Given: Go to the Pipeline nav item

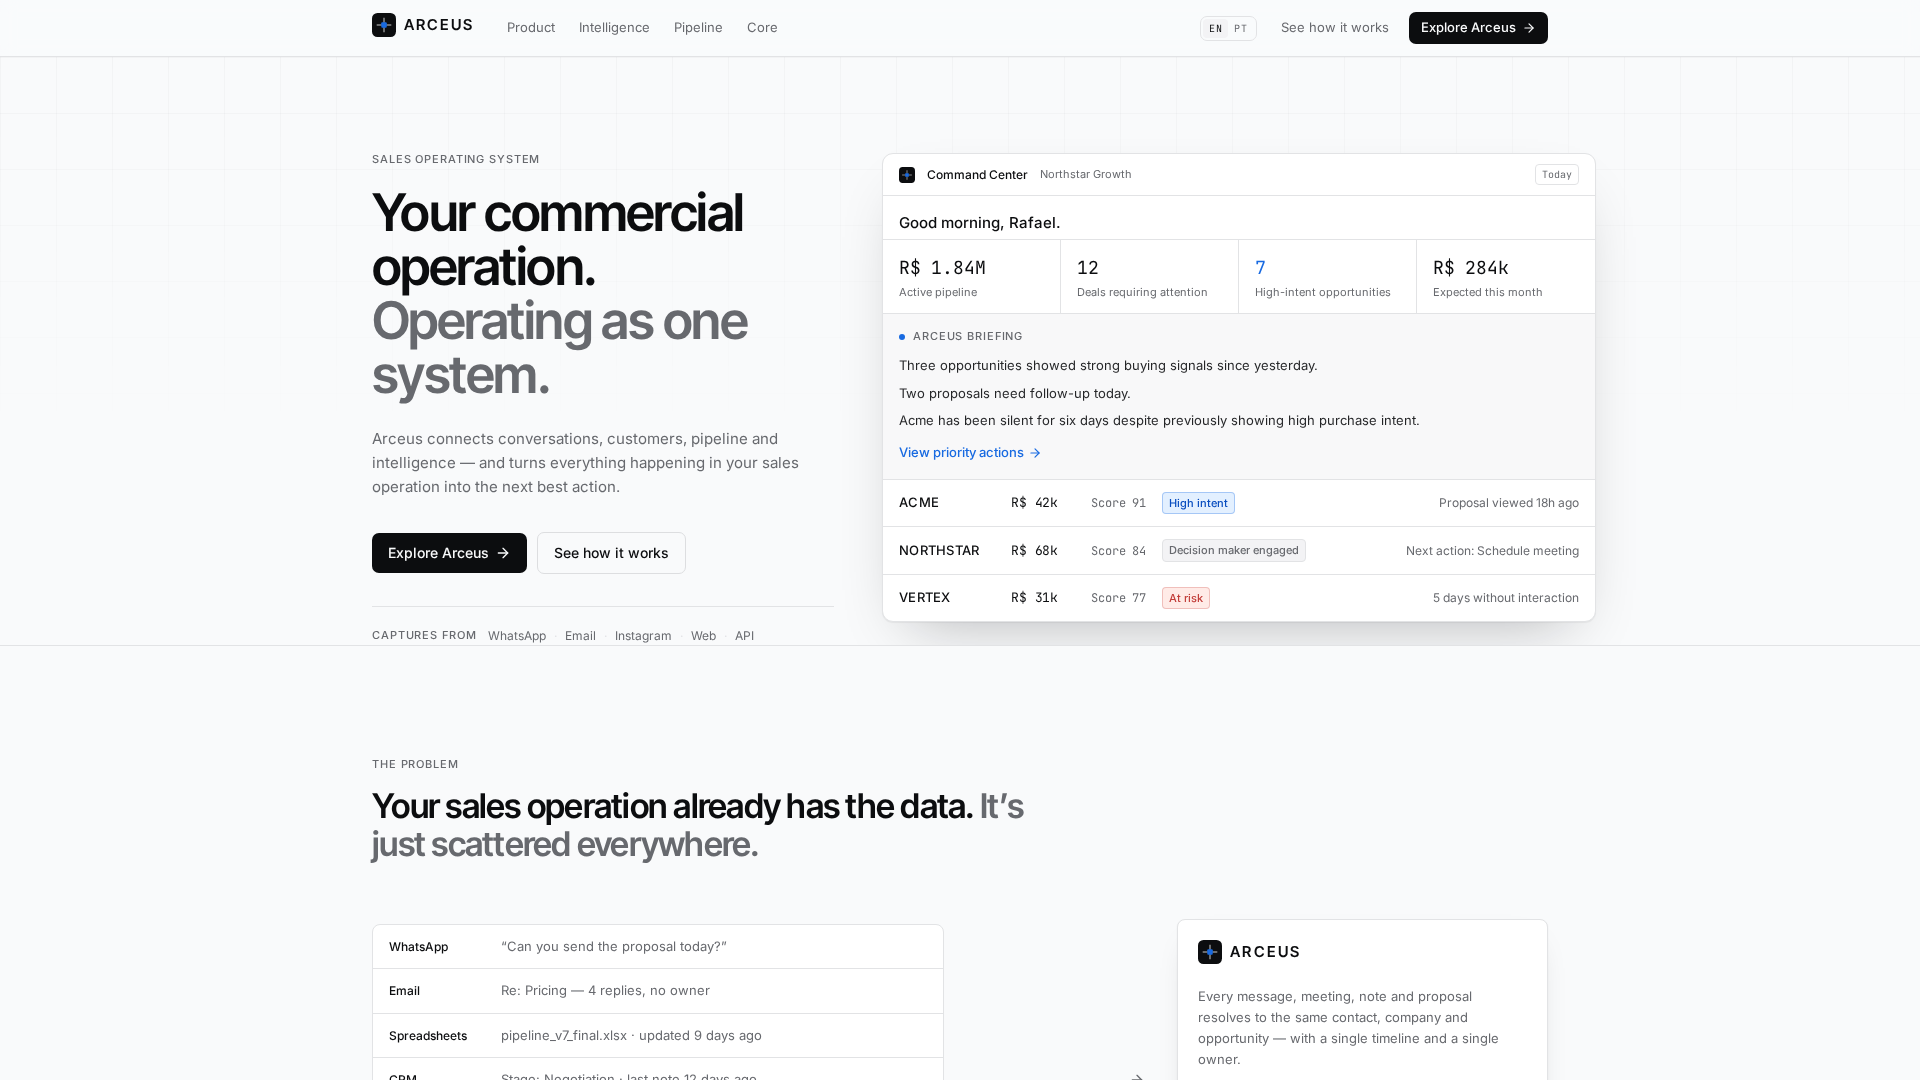Looking at the screenshot, I should tap(698, 27).
